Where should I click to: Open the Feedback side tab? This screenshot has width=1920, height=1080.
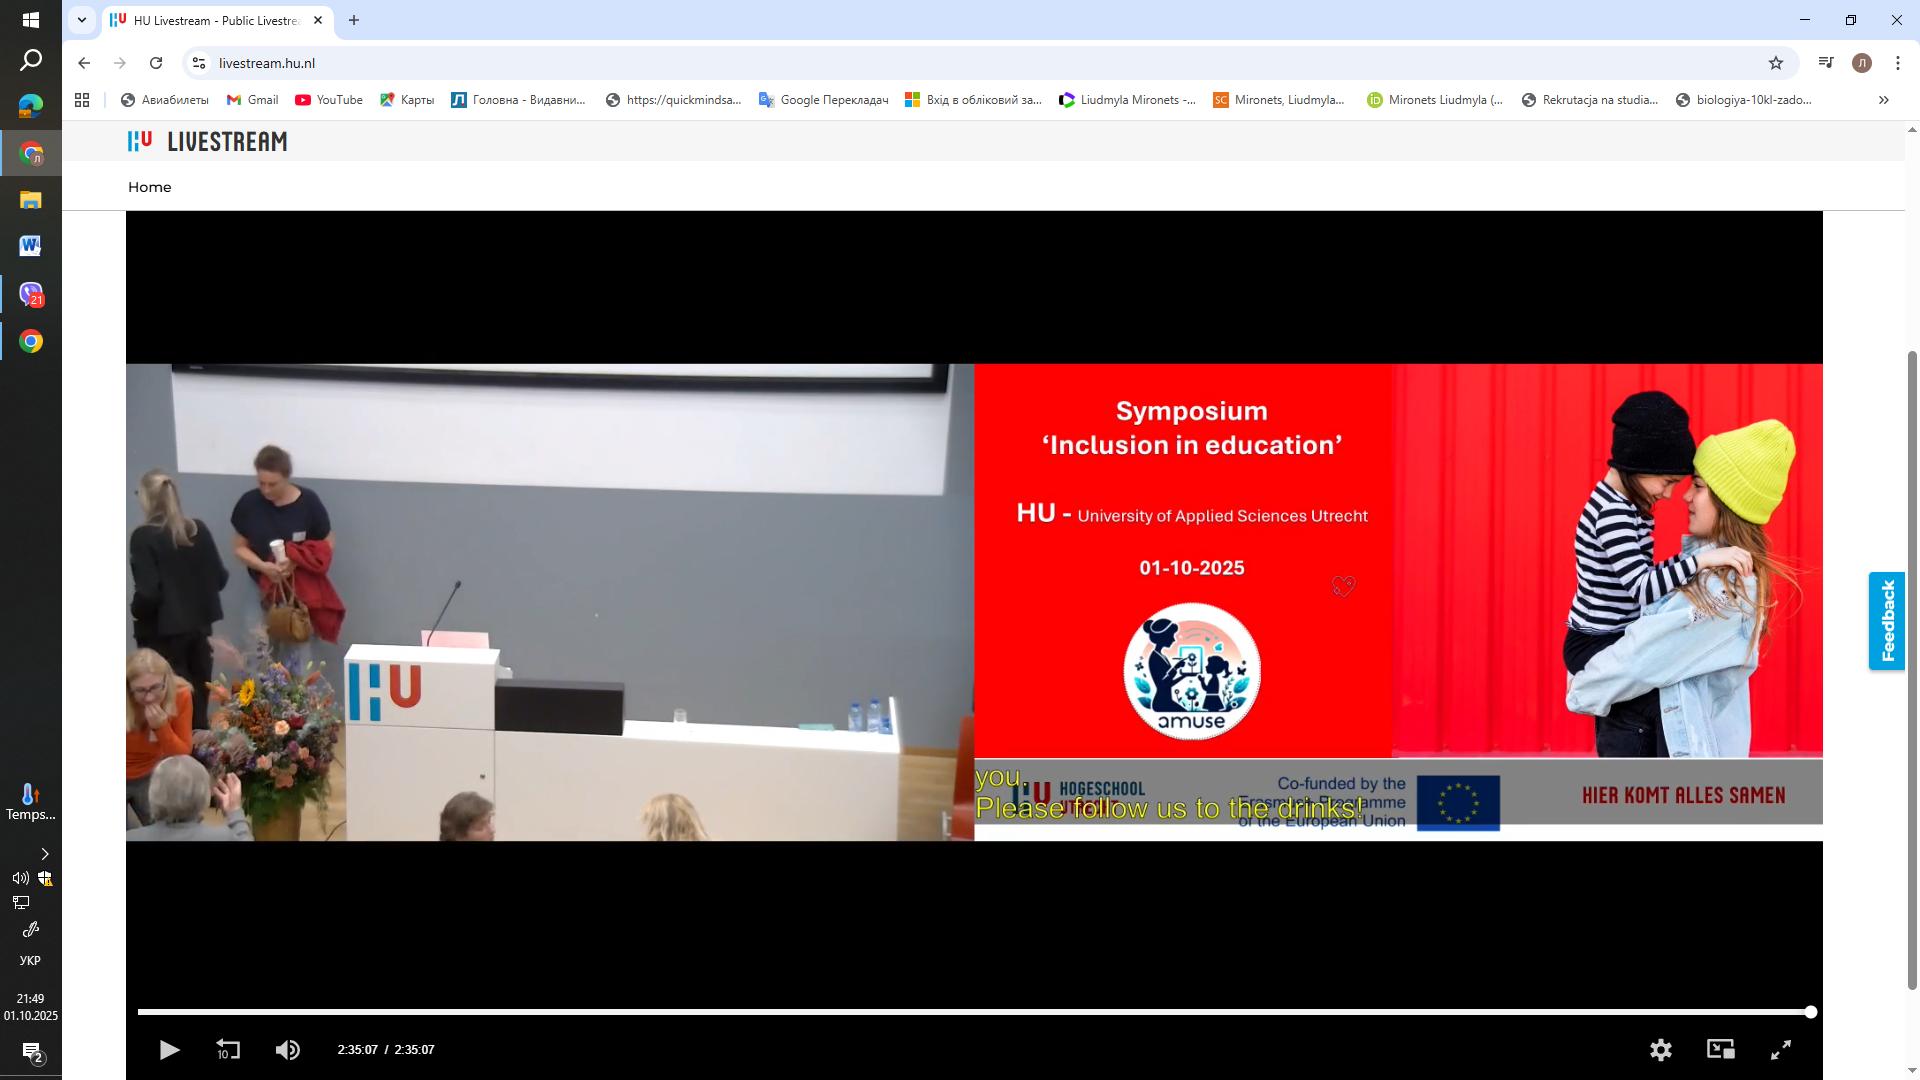1887,621
